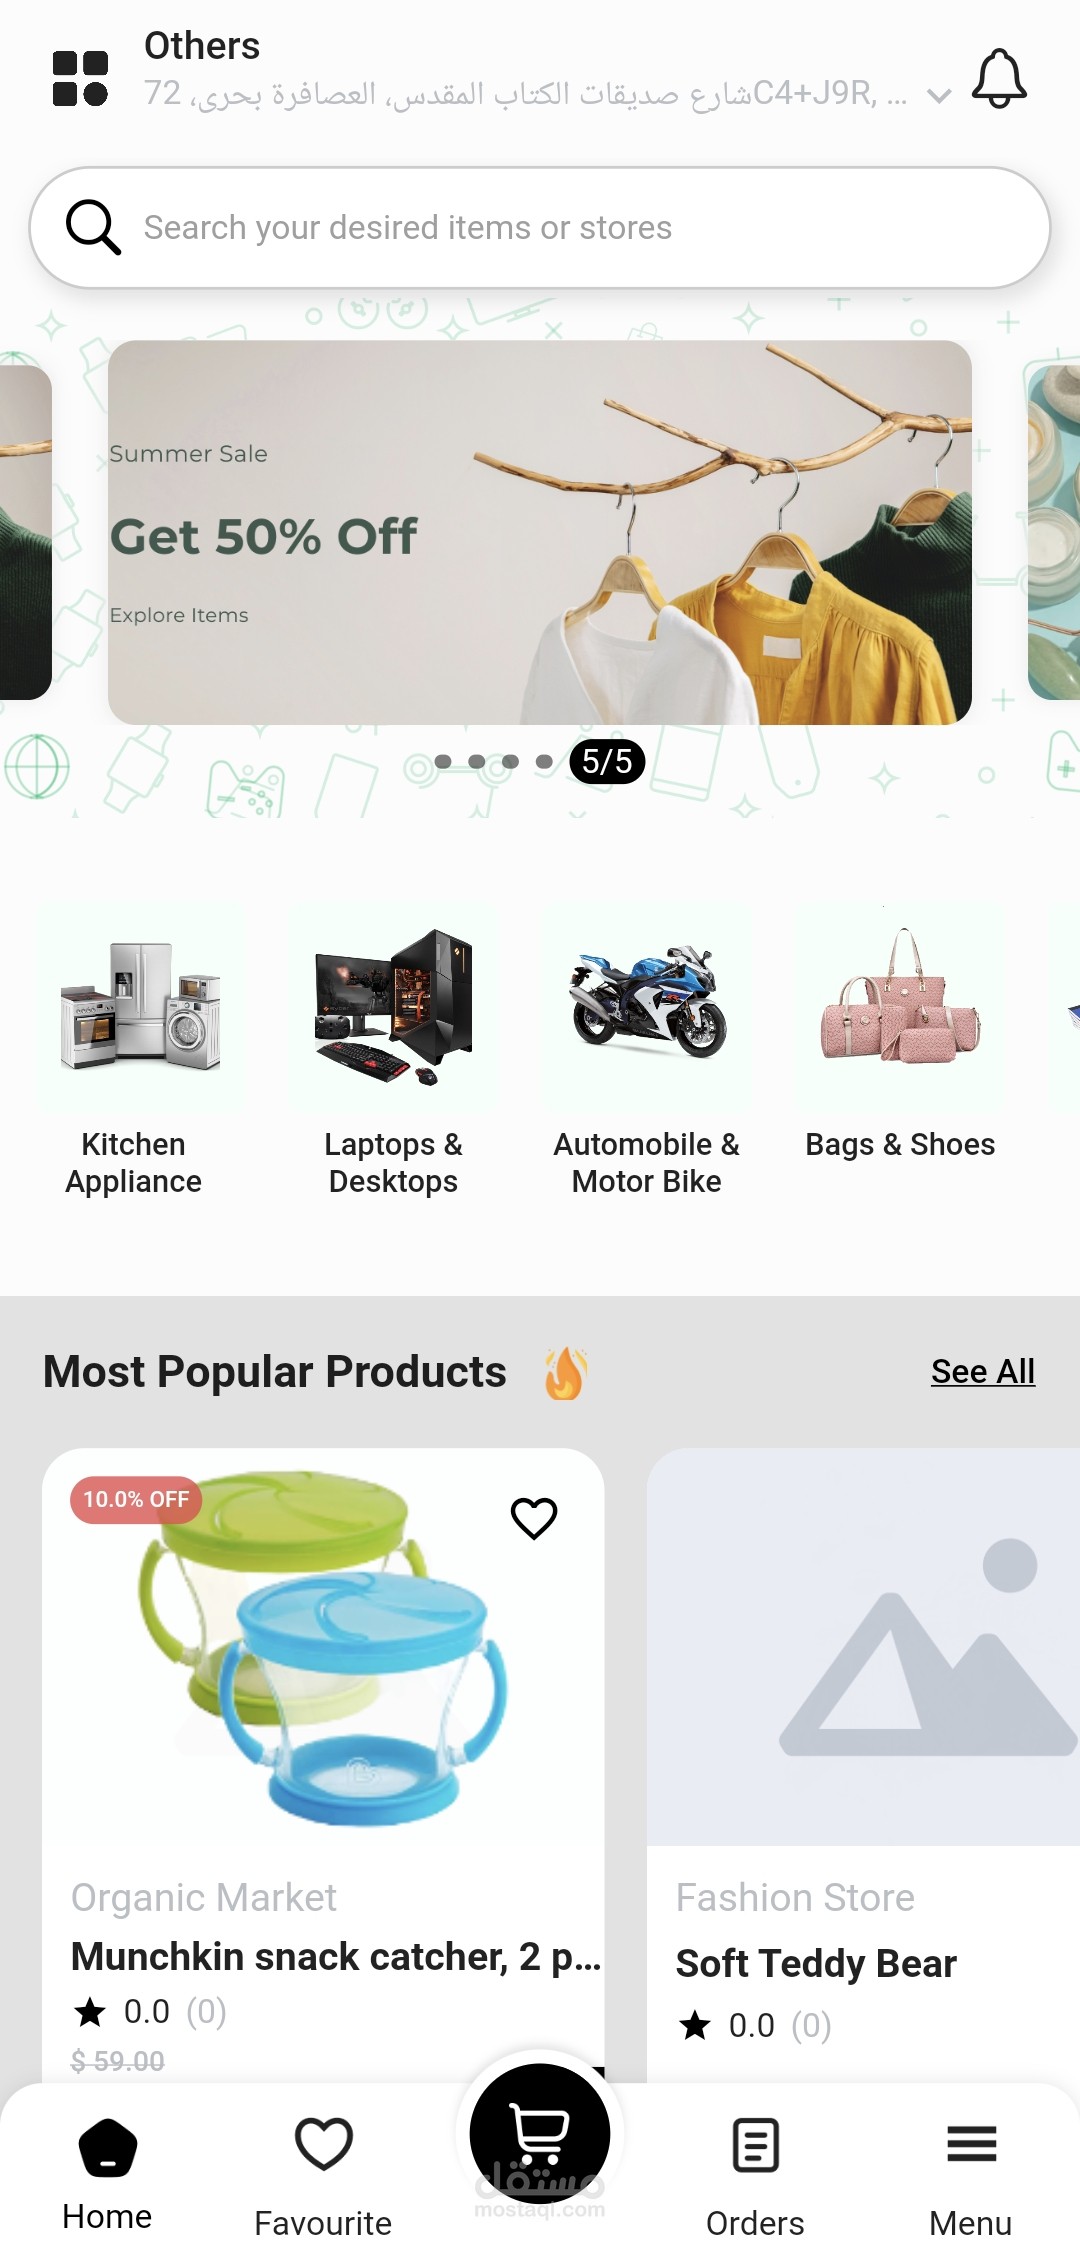Viewport: 1080px width, 2266px height.
Task: Click the search magnifier icon
Action: coord(93,227)
